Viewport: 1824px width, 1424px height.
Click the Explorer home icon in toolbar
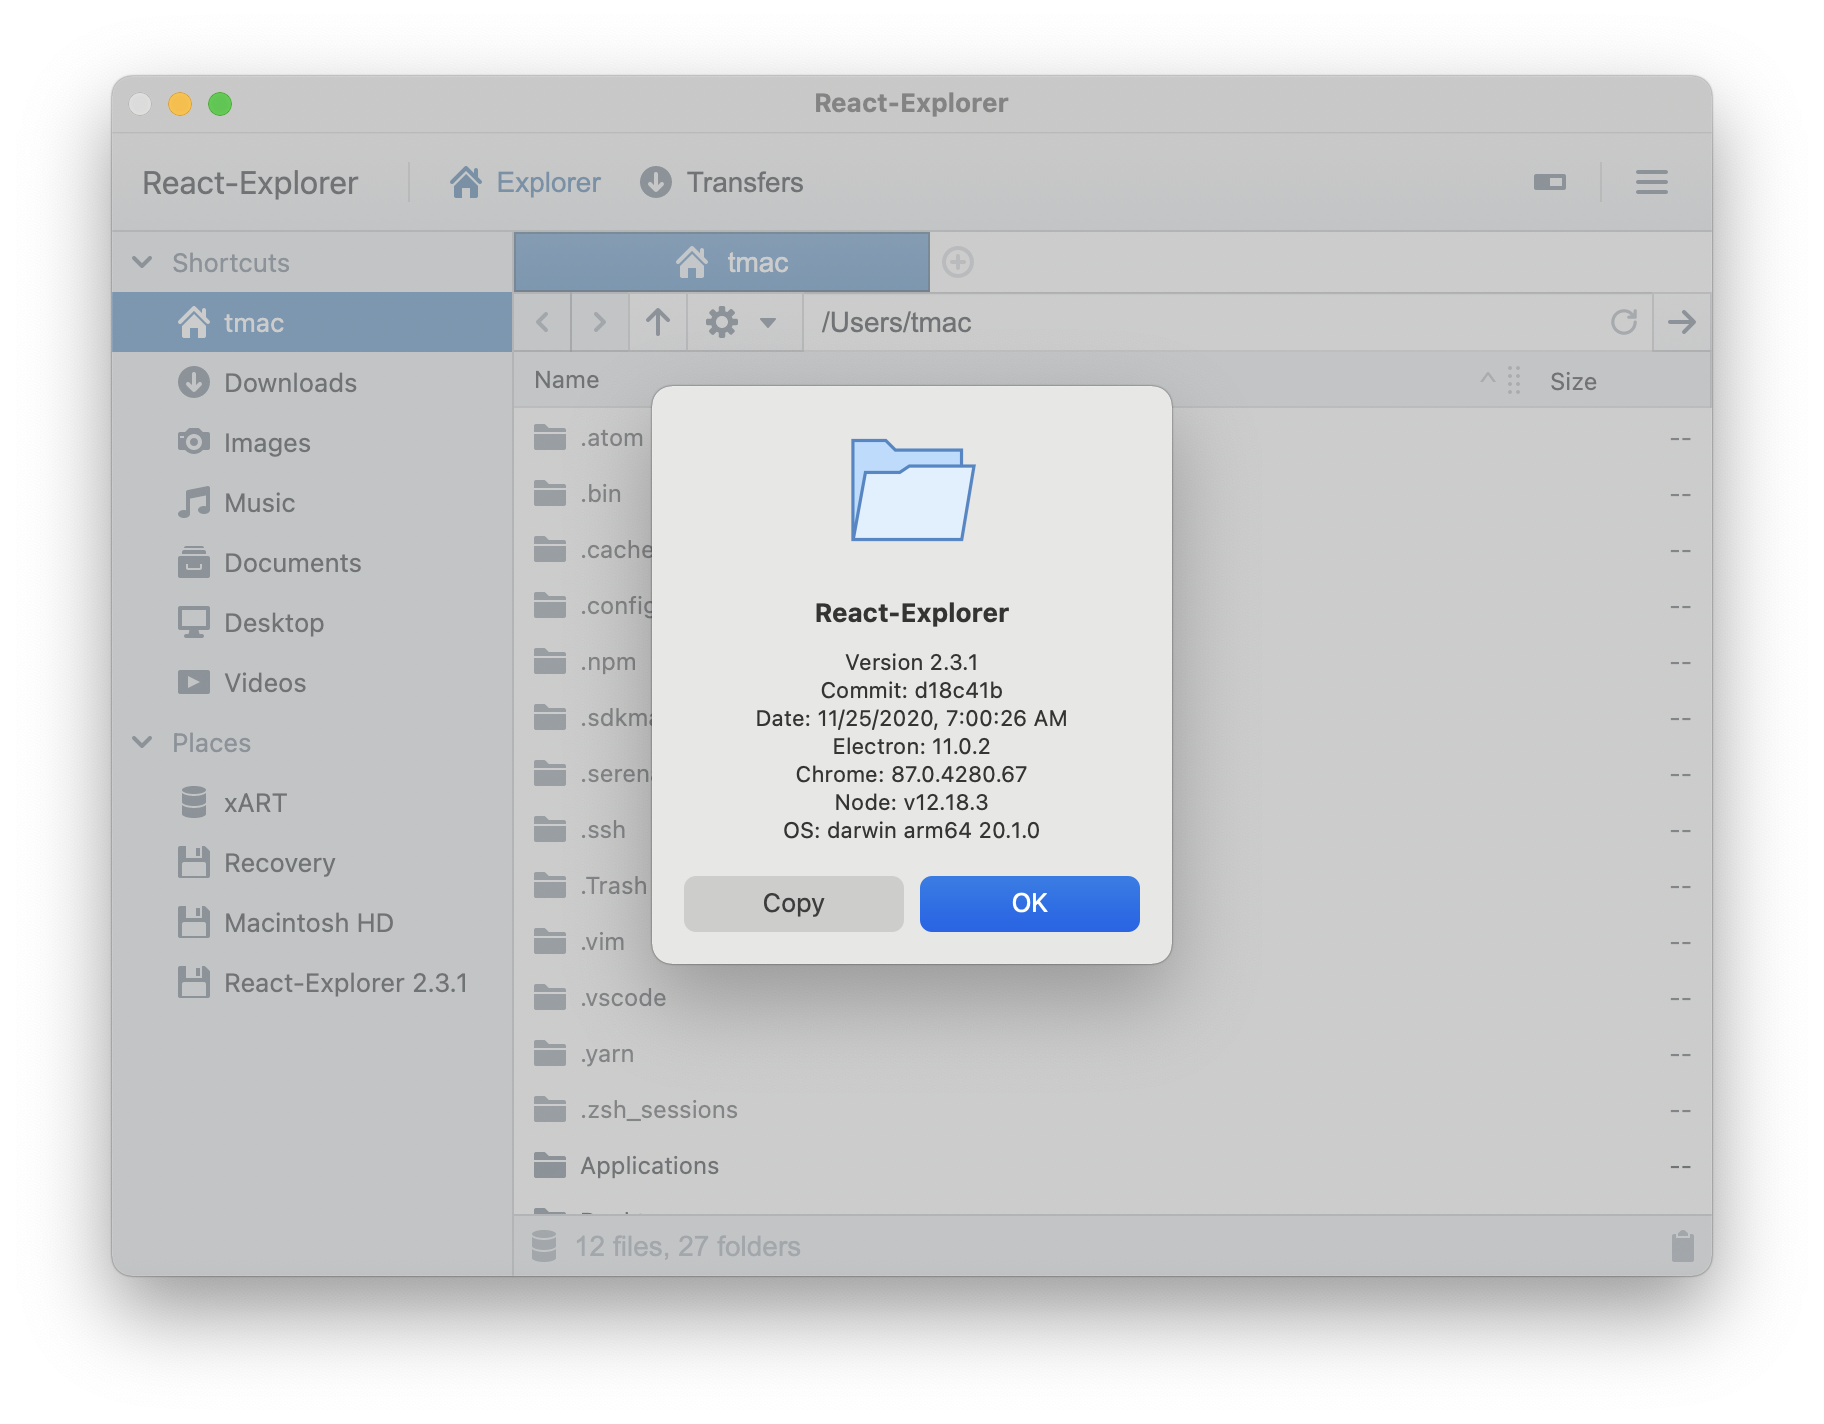click(465, 182)
